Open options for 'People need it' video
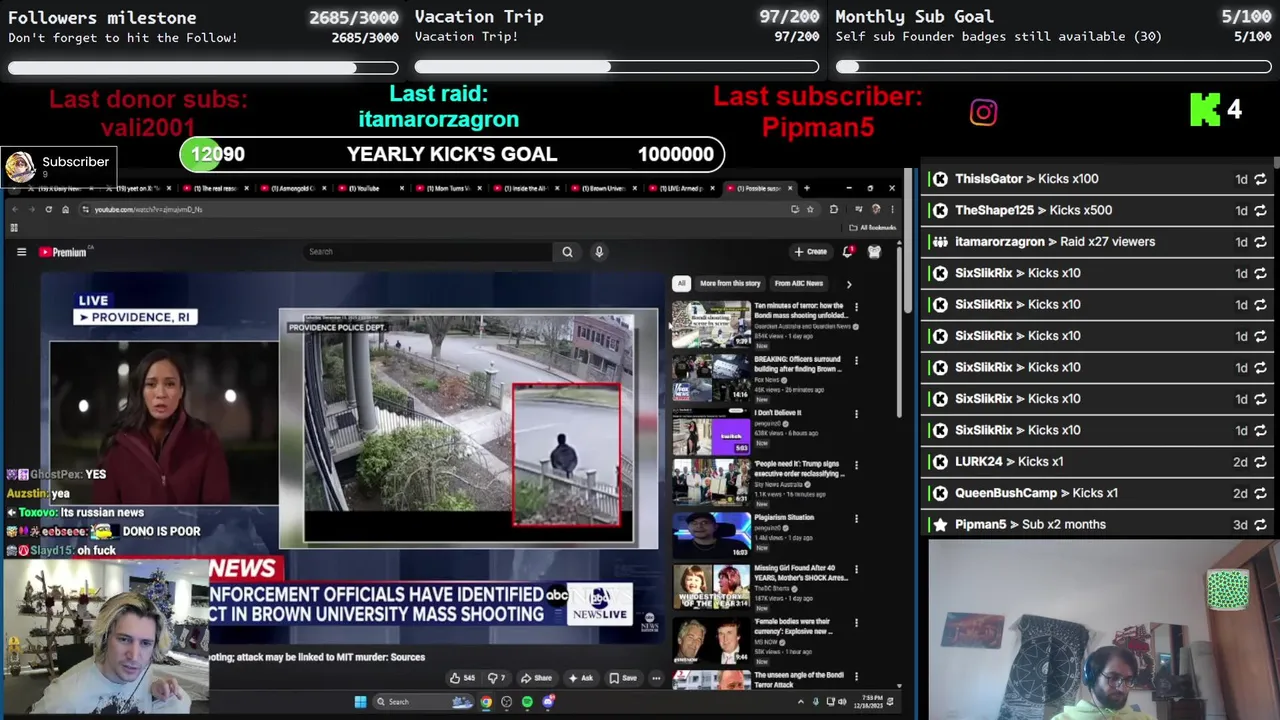The image size is (1280, 720). click(x=856, y=466)
